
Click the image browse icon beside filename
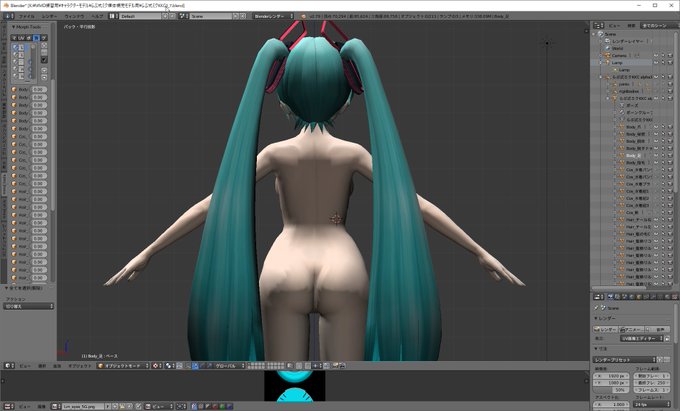(x=56, y=406)
